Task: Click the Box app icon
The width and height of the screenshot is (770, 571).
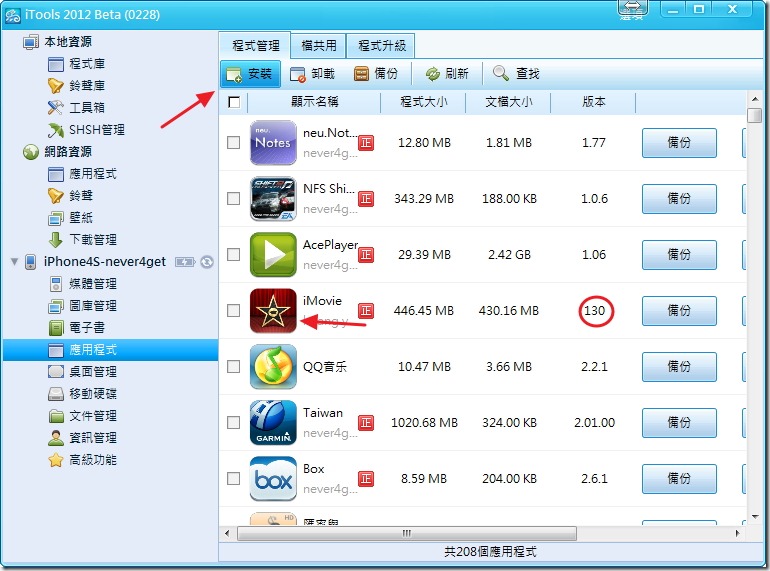Action: (273, 478)
